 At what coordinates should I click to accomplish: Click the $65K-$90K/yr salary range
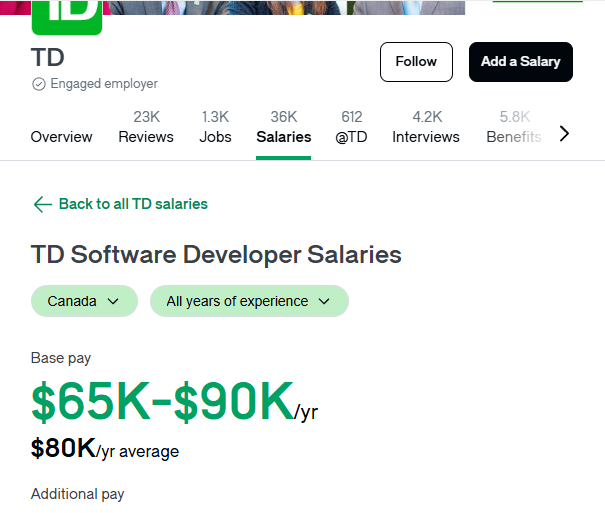point(174,401)
